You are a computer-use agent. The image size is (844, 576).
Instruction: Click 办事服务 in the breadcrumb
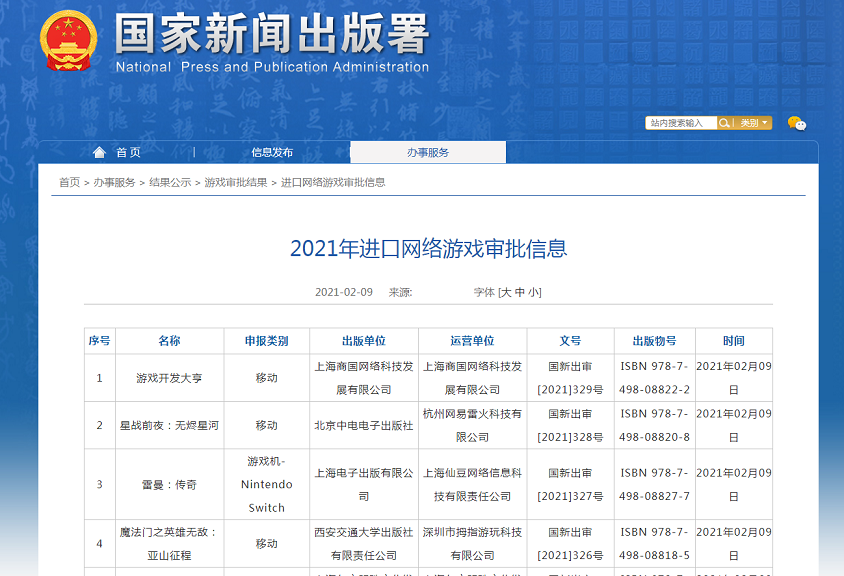(x=114, y=182)
